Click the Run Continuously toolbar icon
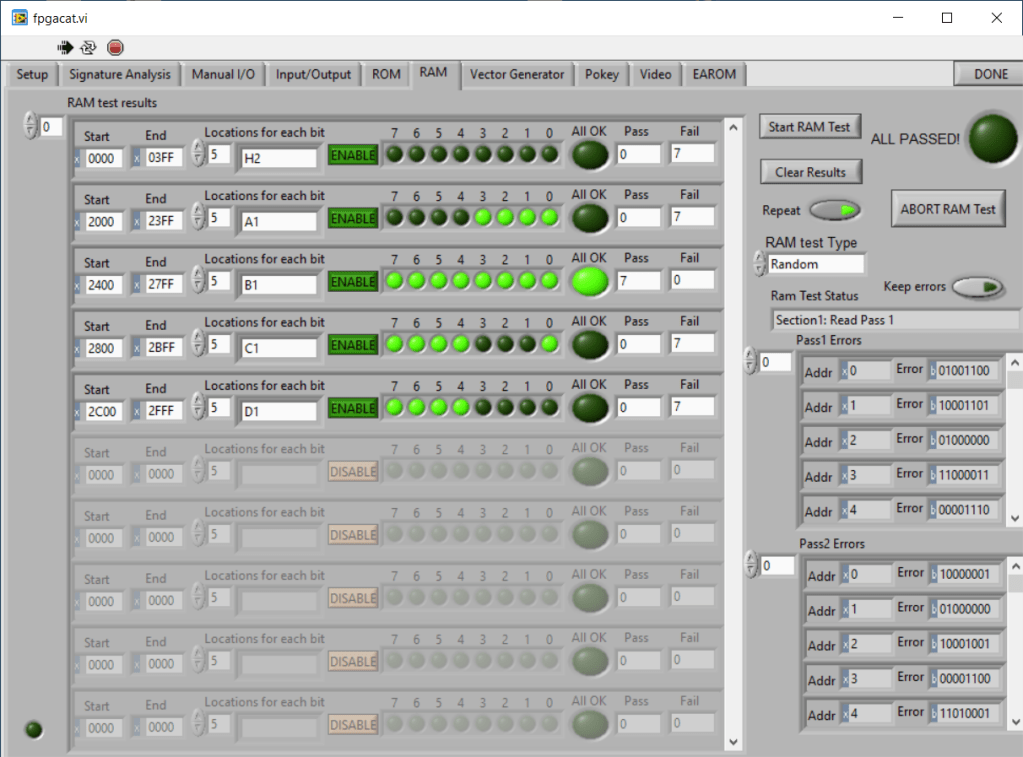Viewport: 1023px width, 757px height. tap(89, 47)
